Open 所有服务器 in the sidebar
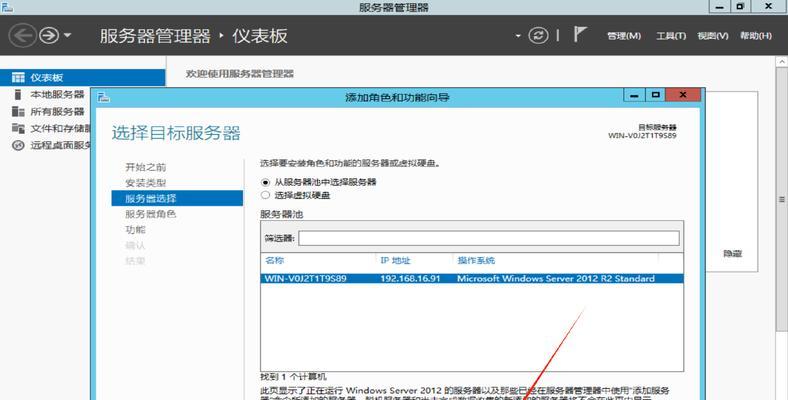Image resolution: width=788 pixels, height=400 pixels. point(57,112)
